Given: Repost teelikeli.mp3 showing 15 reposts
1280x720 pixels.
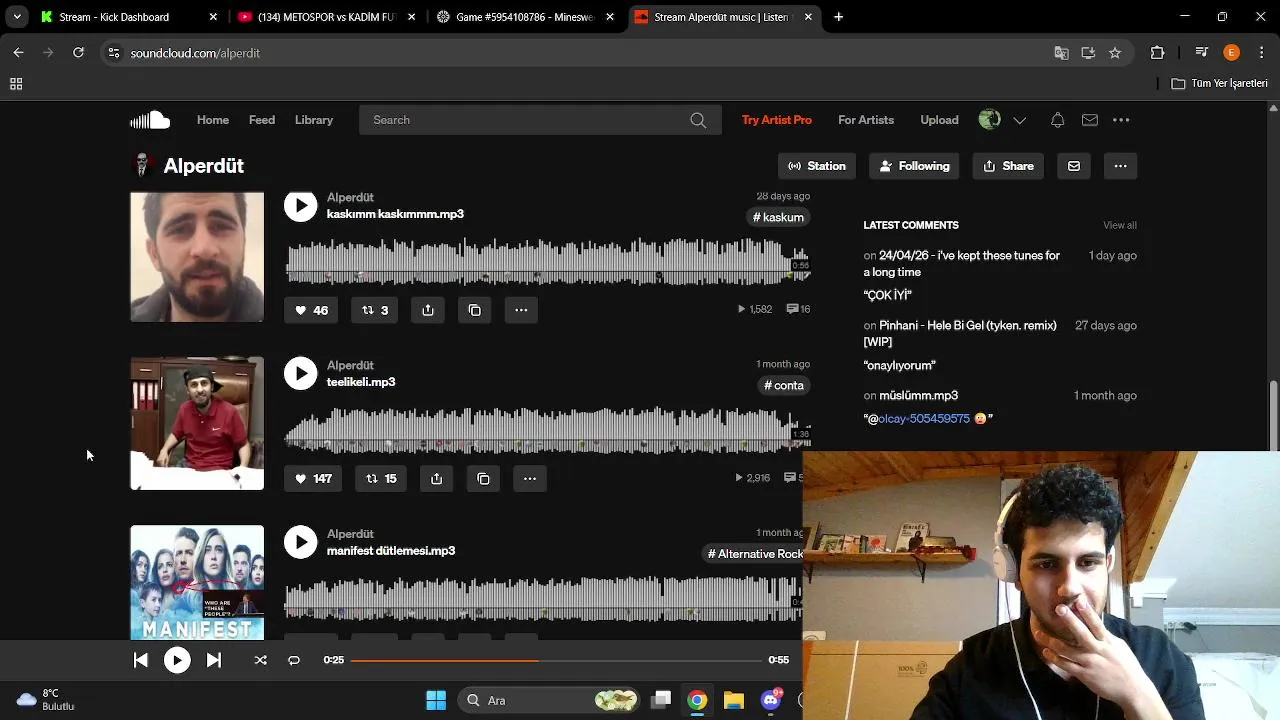Looking at the screenshot, I should coord(381,478).
